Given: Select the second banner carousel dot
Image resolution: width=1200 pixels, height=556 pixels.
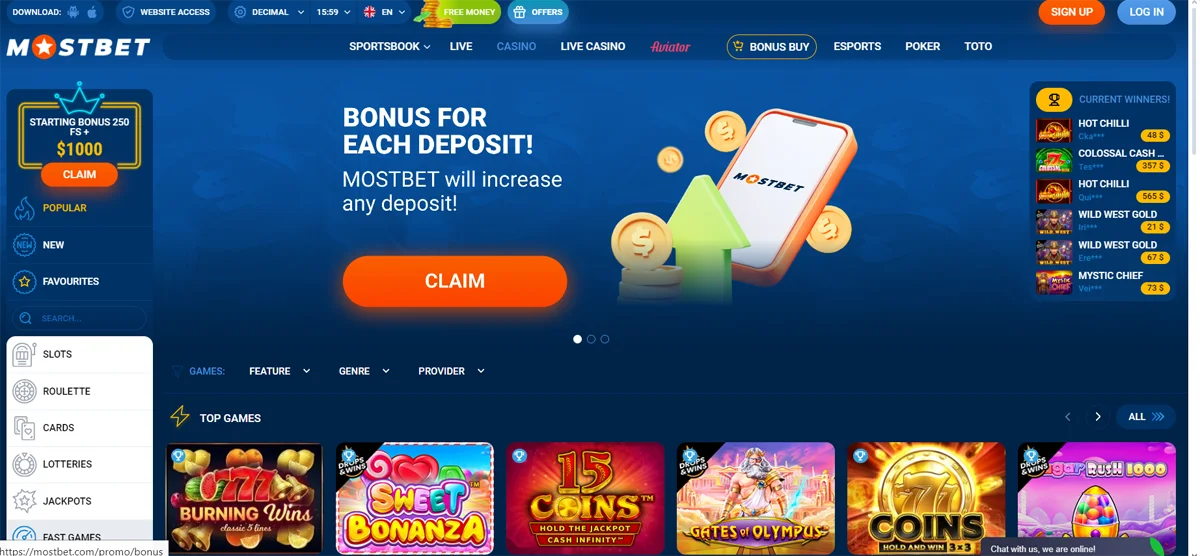Looking at the screenshot, I should click(591, 339).
